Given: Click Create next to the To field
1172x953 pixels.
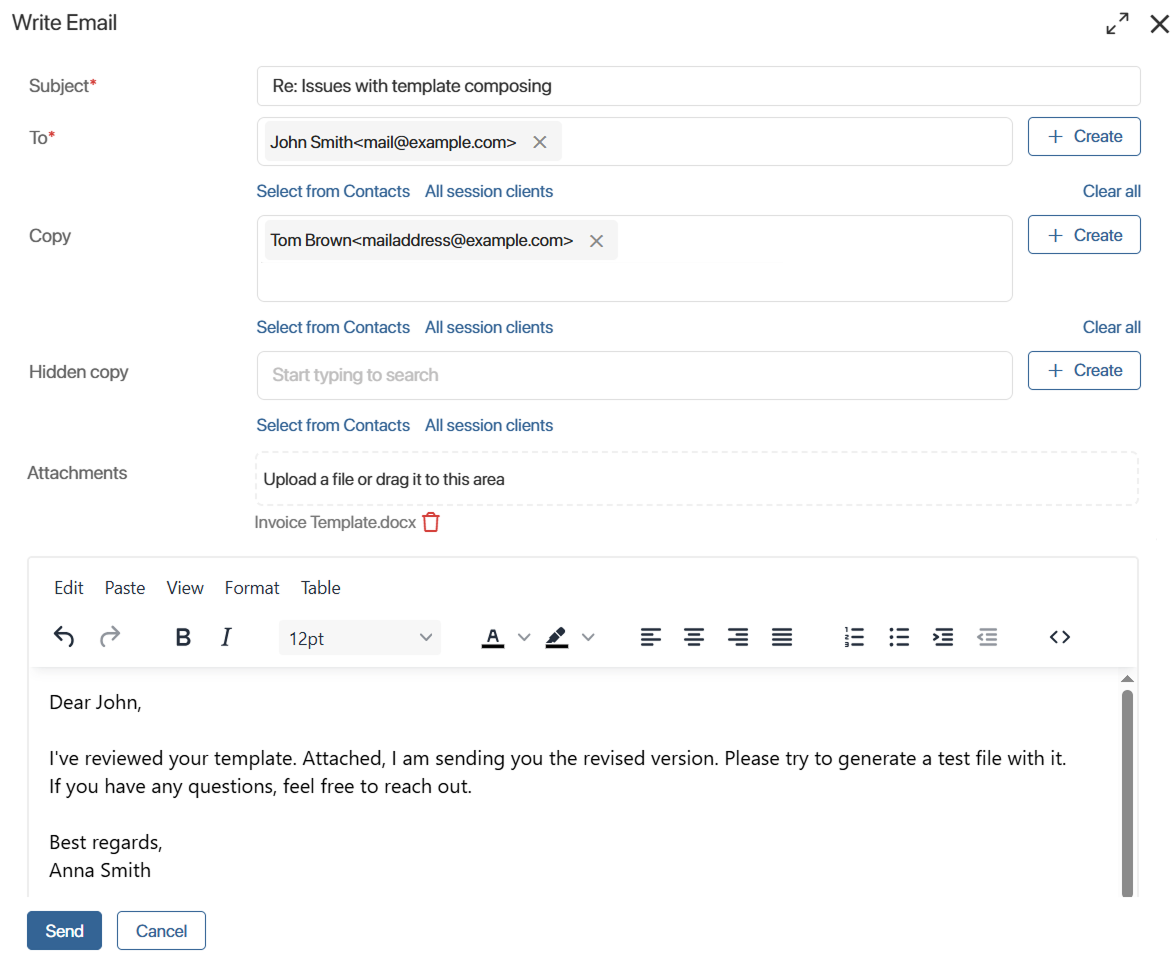Looking at the screenshot, I should pyautogui.click(x=1084, y=136).
